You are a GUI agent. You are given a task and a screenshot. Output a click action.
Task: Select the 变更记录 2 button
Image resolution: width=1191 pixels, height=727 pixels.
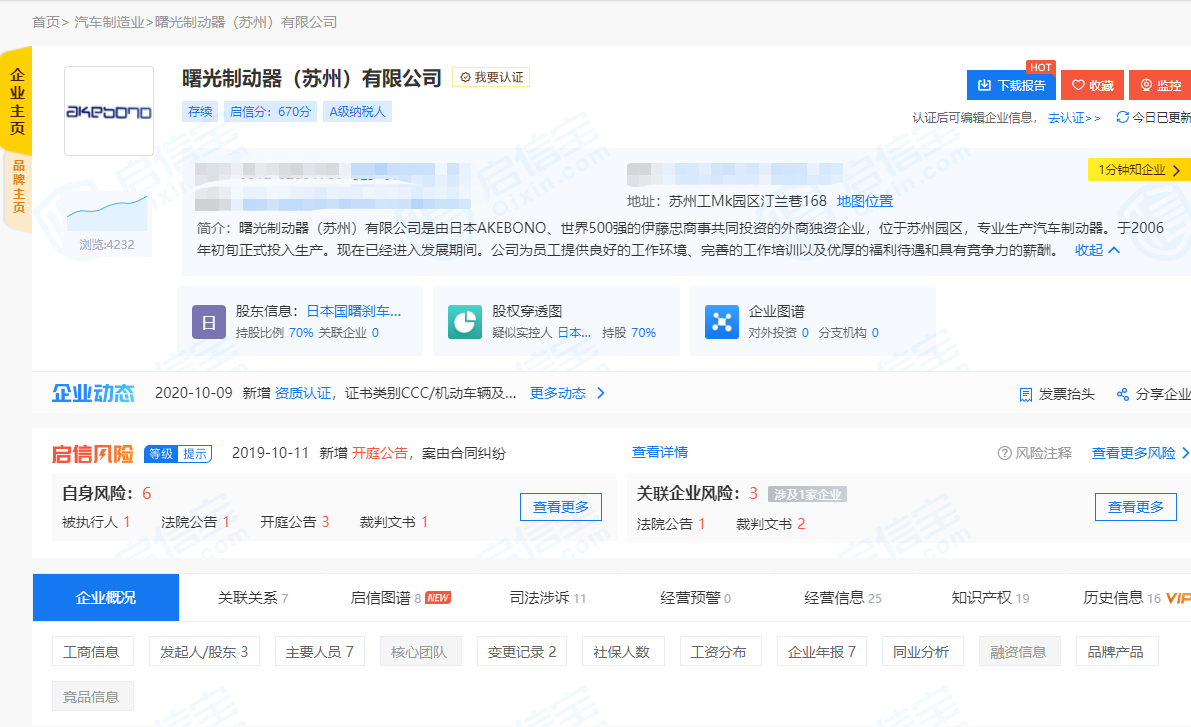point(522,652)
